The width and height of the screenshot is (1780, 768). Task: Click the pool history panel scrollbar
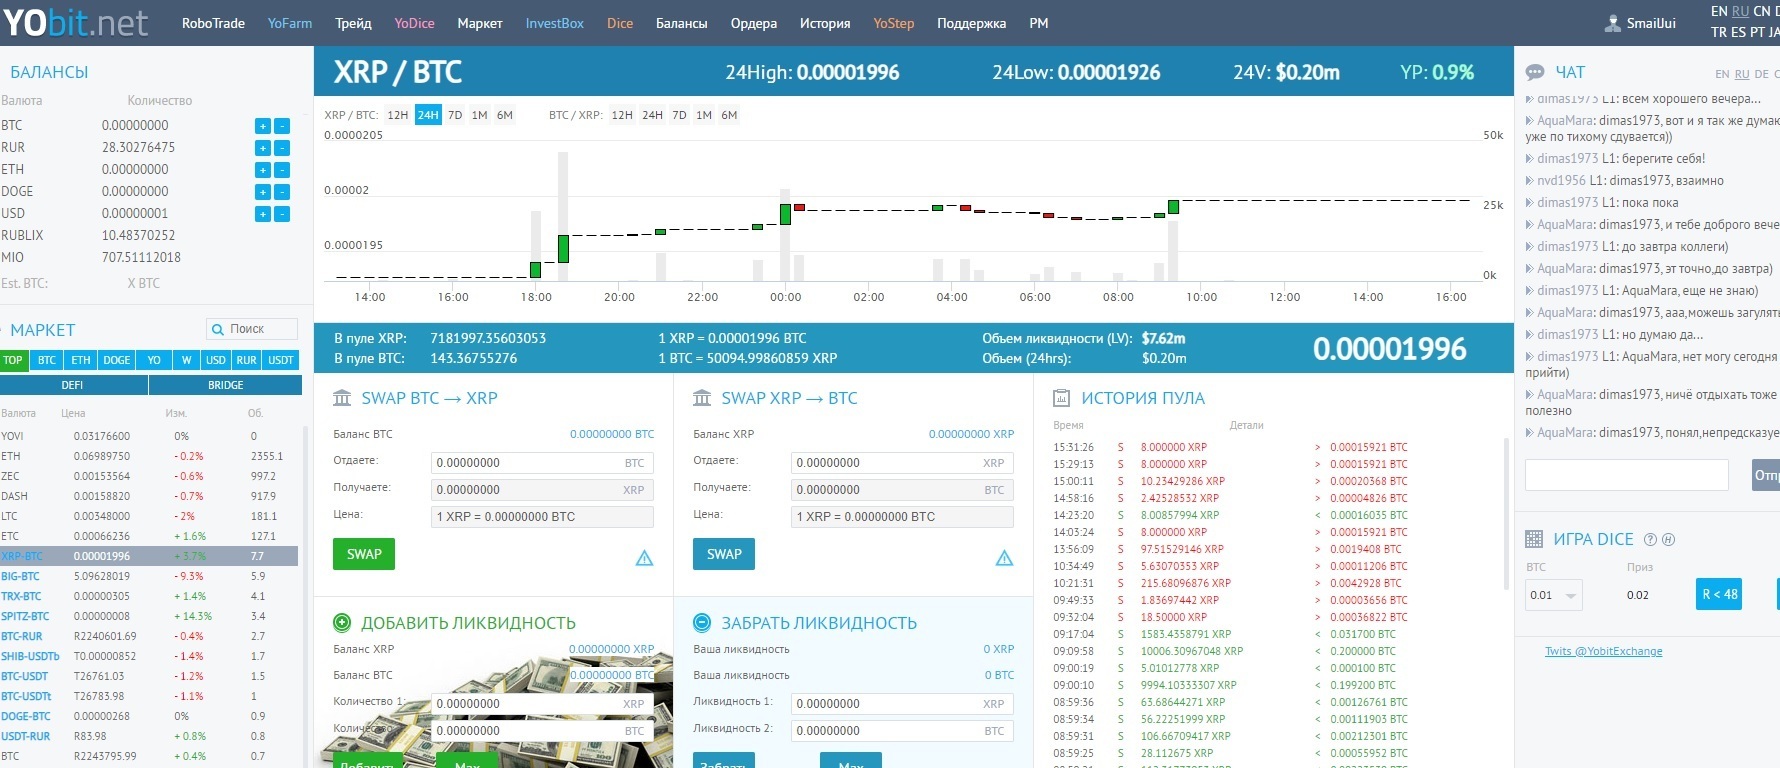(x=1506, y=513)
